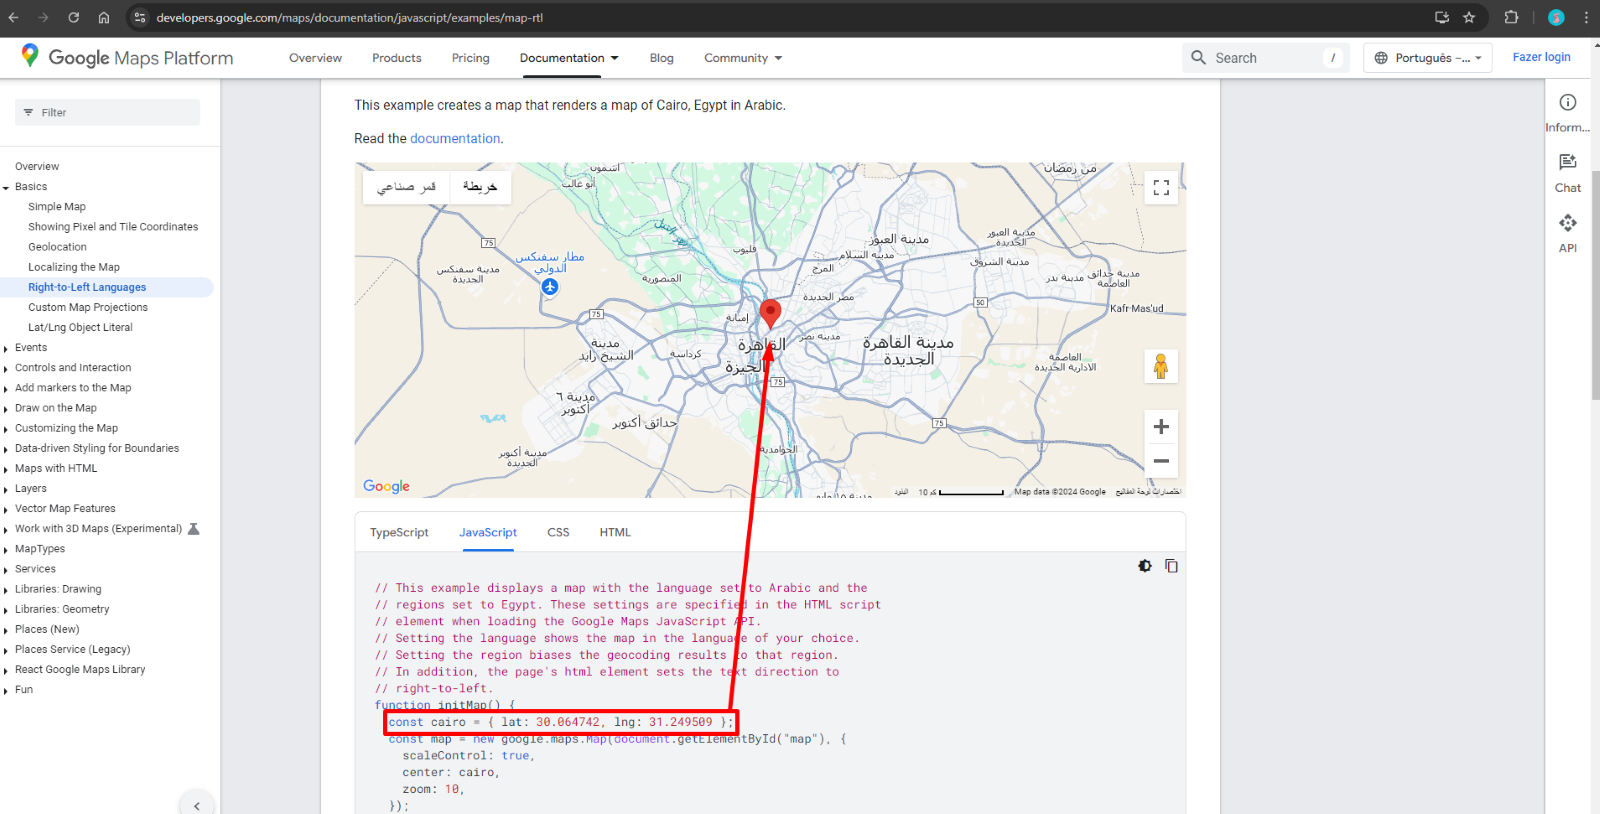Open the Português language selector
The width and height of the screenshot is (1600, 814).
1428,58
